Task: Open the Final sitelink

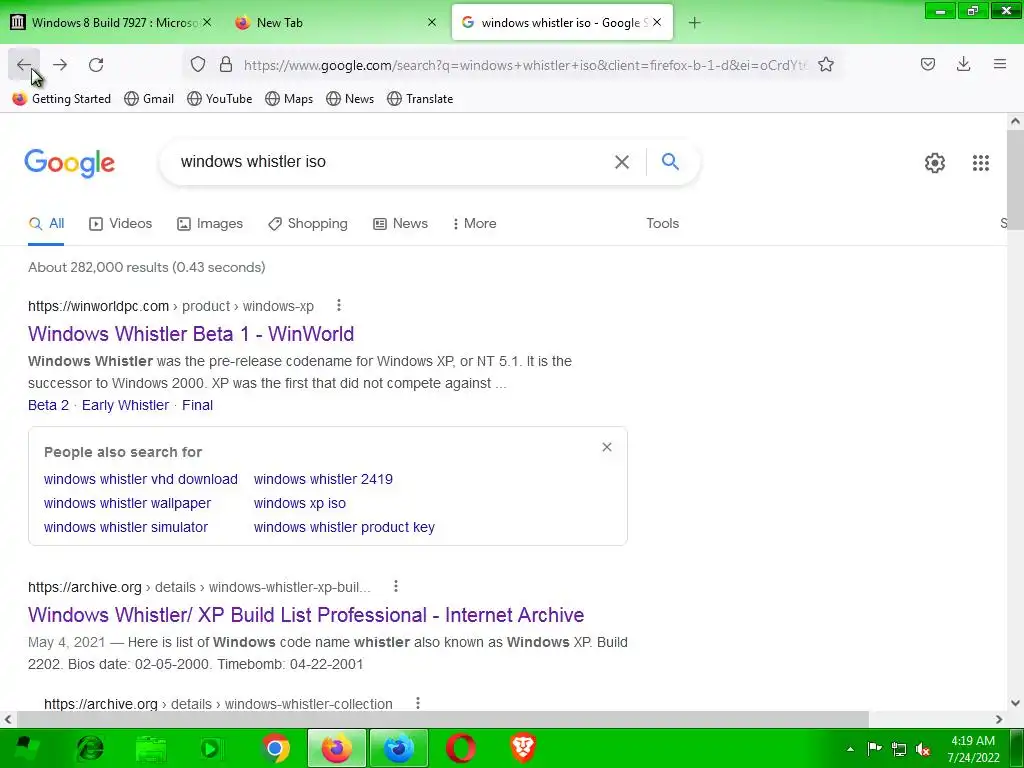Action: 197,405
